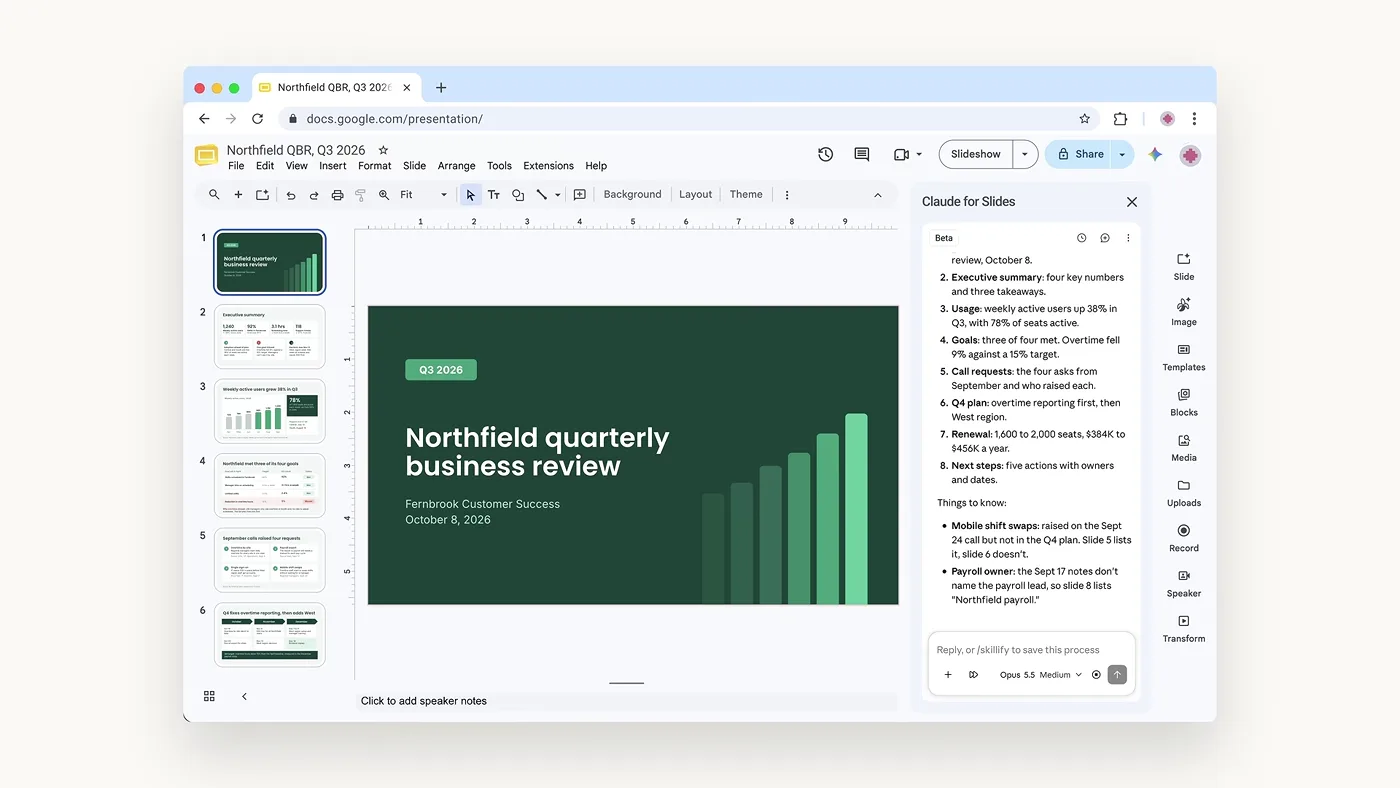The height and width of the screenshot is (788, 1400).
Task: Collapse the filmstrip panel arrow
Action: 244,696
